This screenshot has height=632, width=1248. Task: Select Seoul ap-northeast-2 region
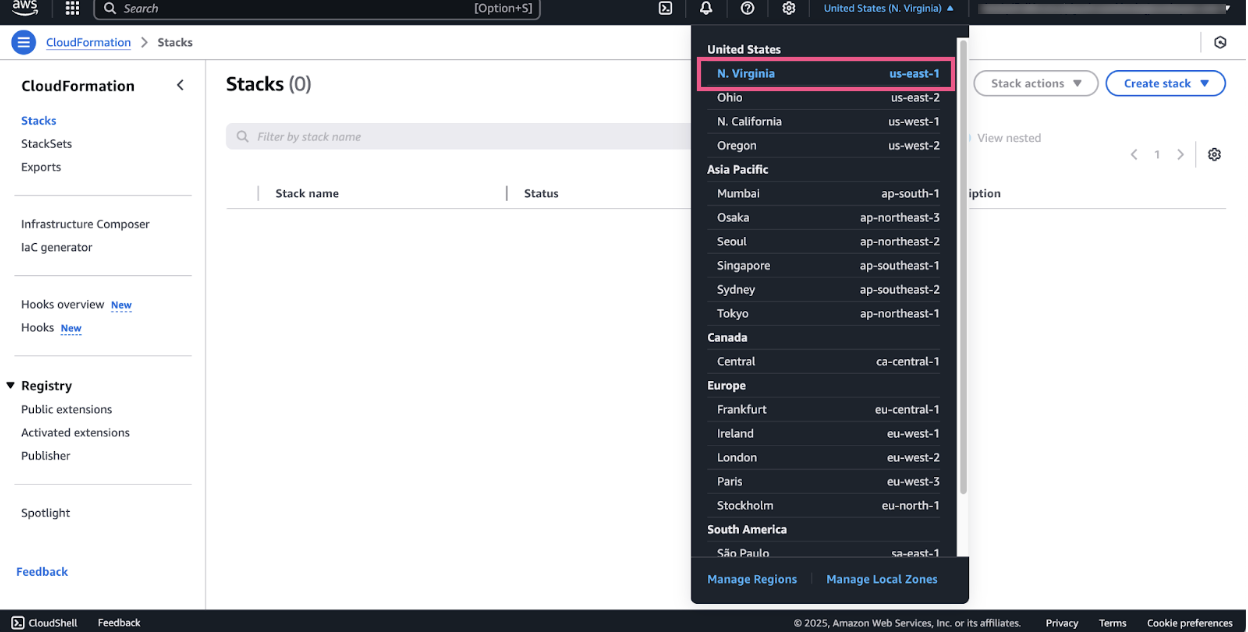(828, 241)
